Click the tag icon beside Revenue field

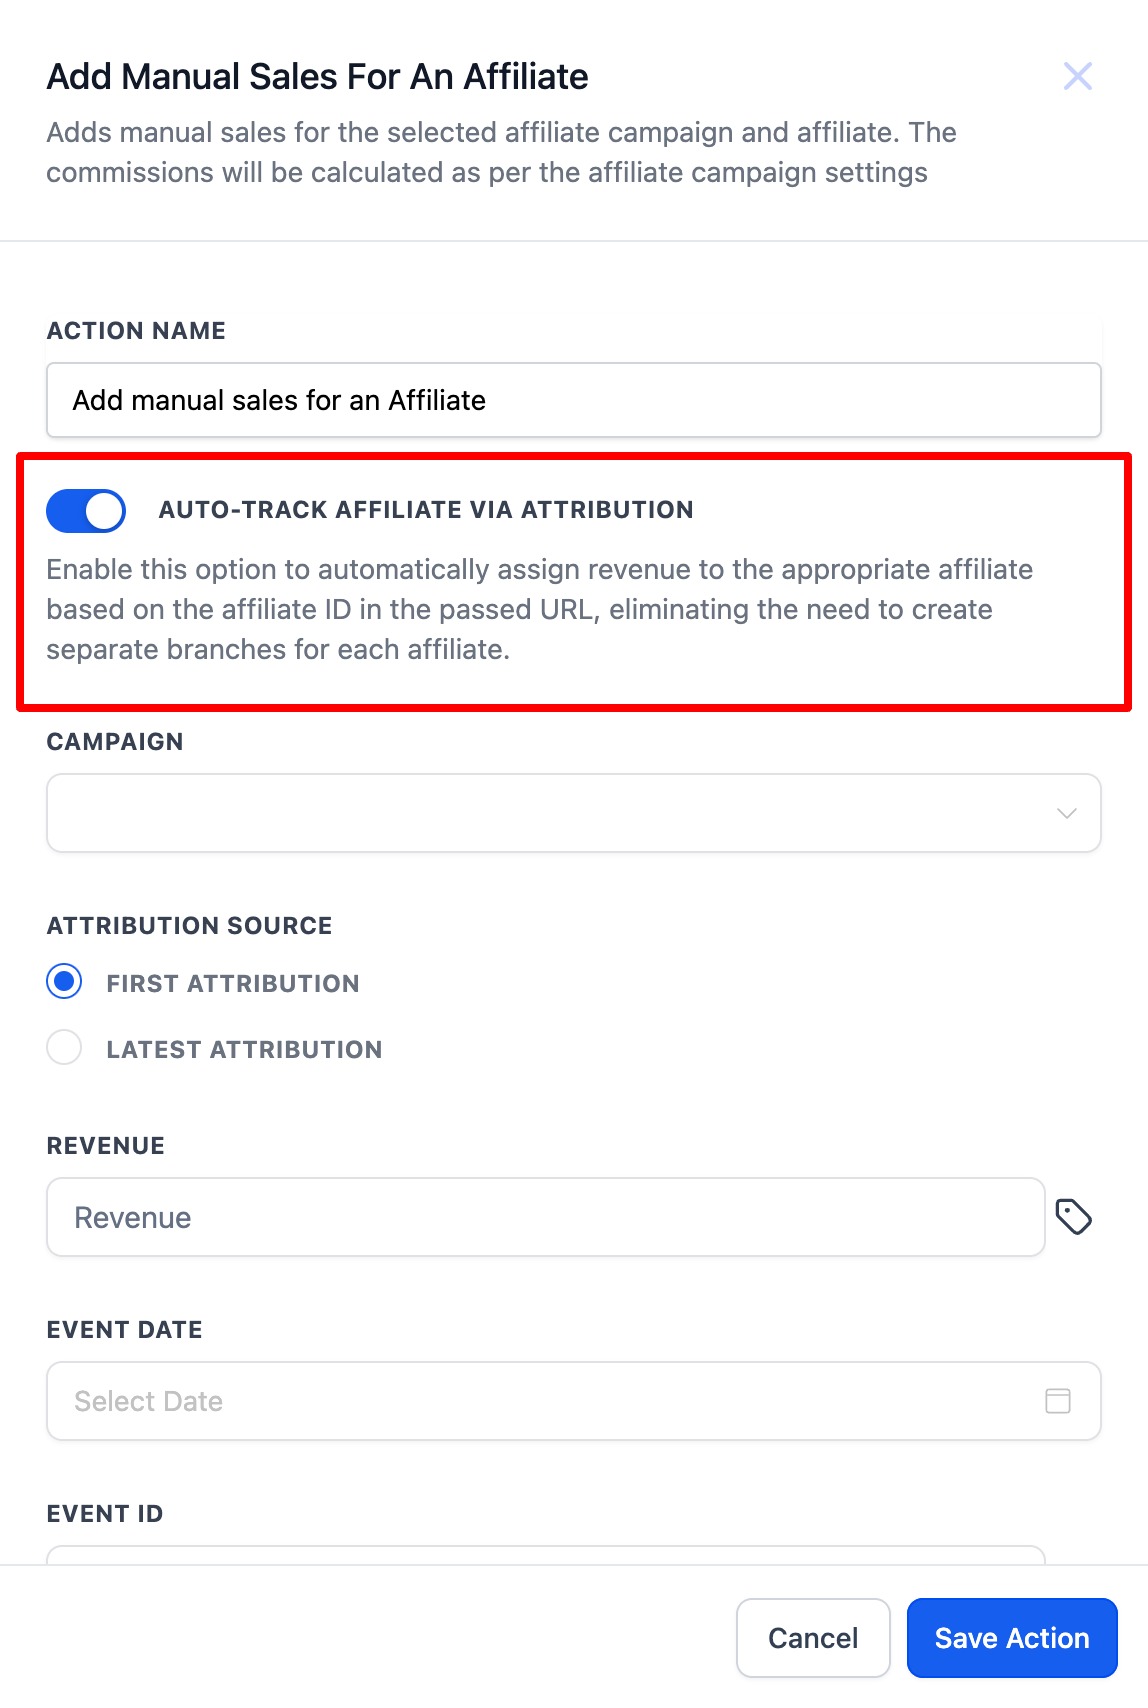(1073, 1217)
